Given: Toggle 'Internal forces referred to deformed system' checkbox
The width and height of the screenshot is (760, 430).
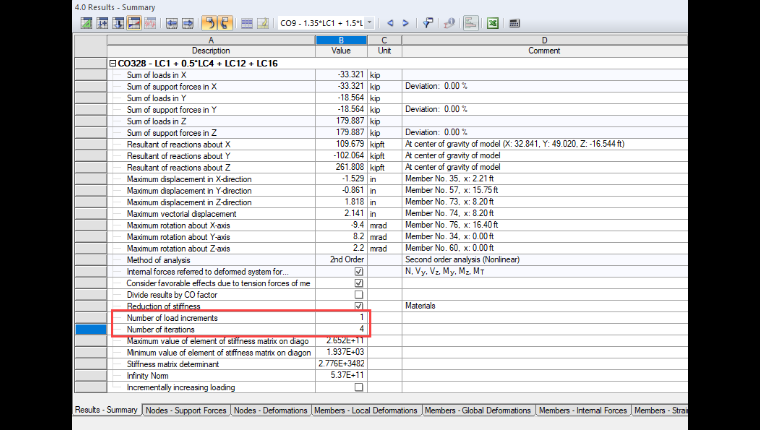Looking at the screenshot, I should click(359, 271).
